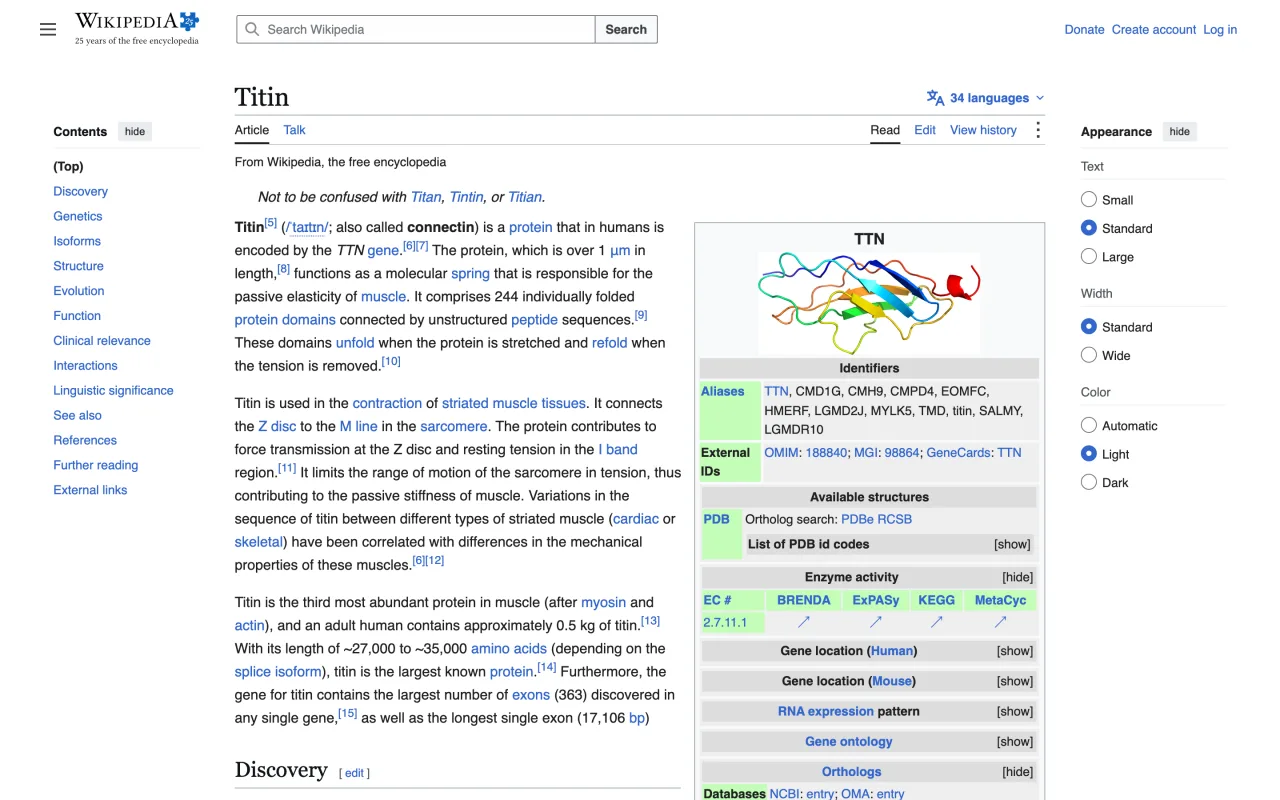The height and width of the screenshot is (800, 1280).
Task: Click the Log in link
Action: coord(1220,29)
